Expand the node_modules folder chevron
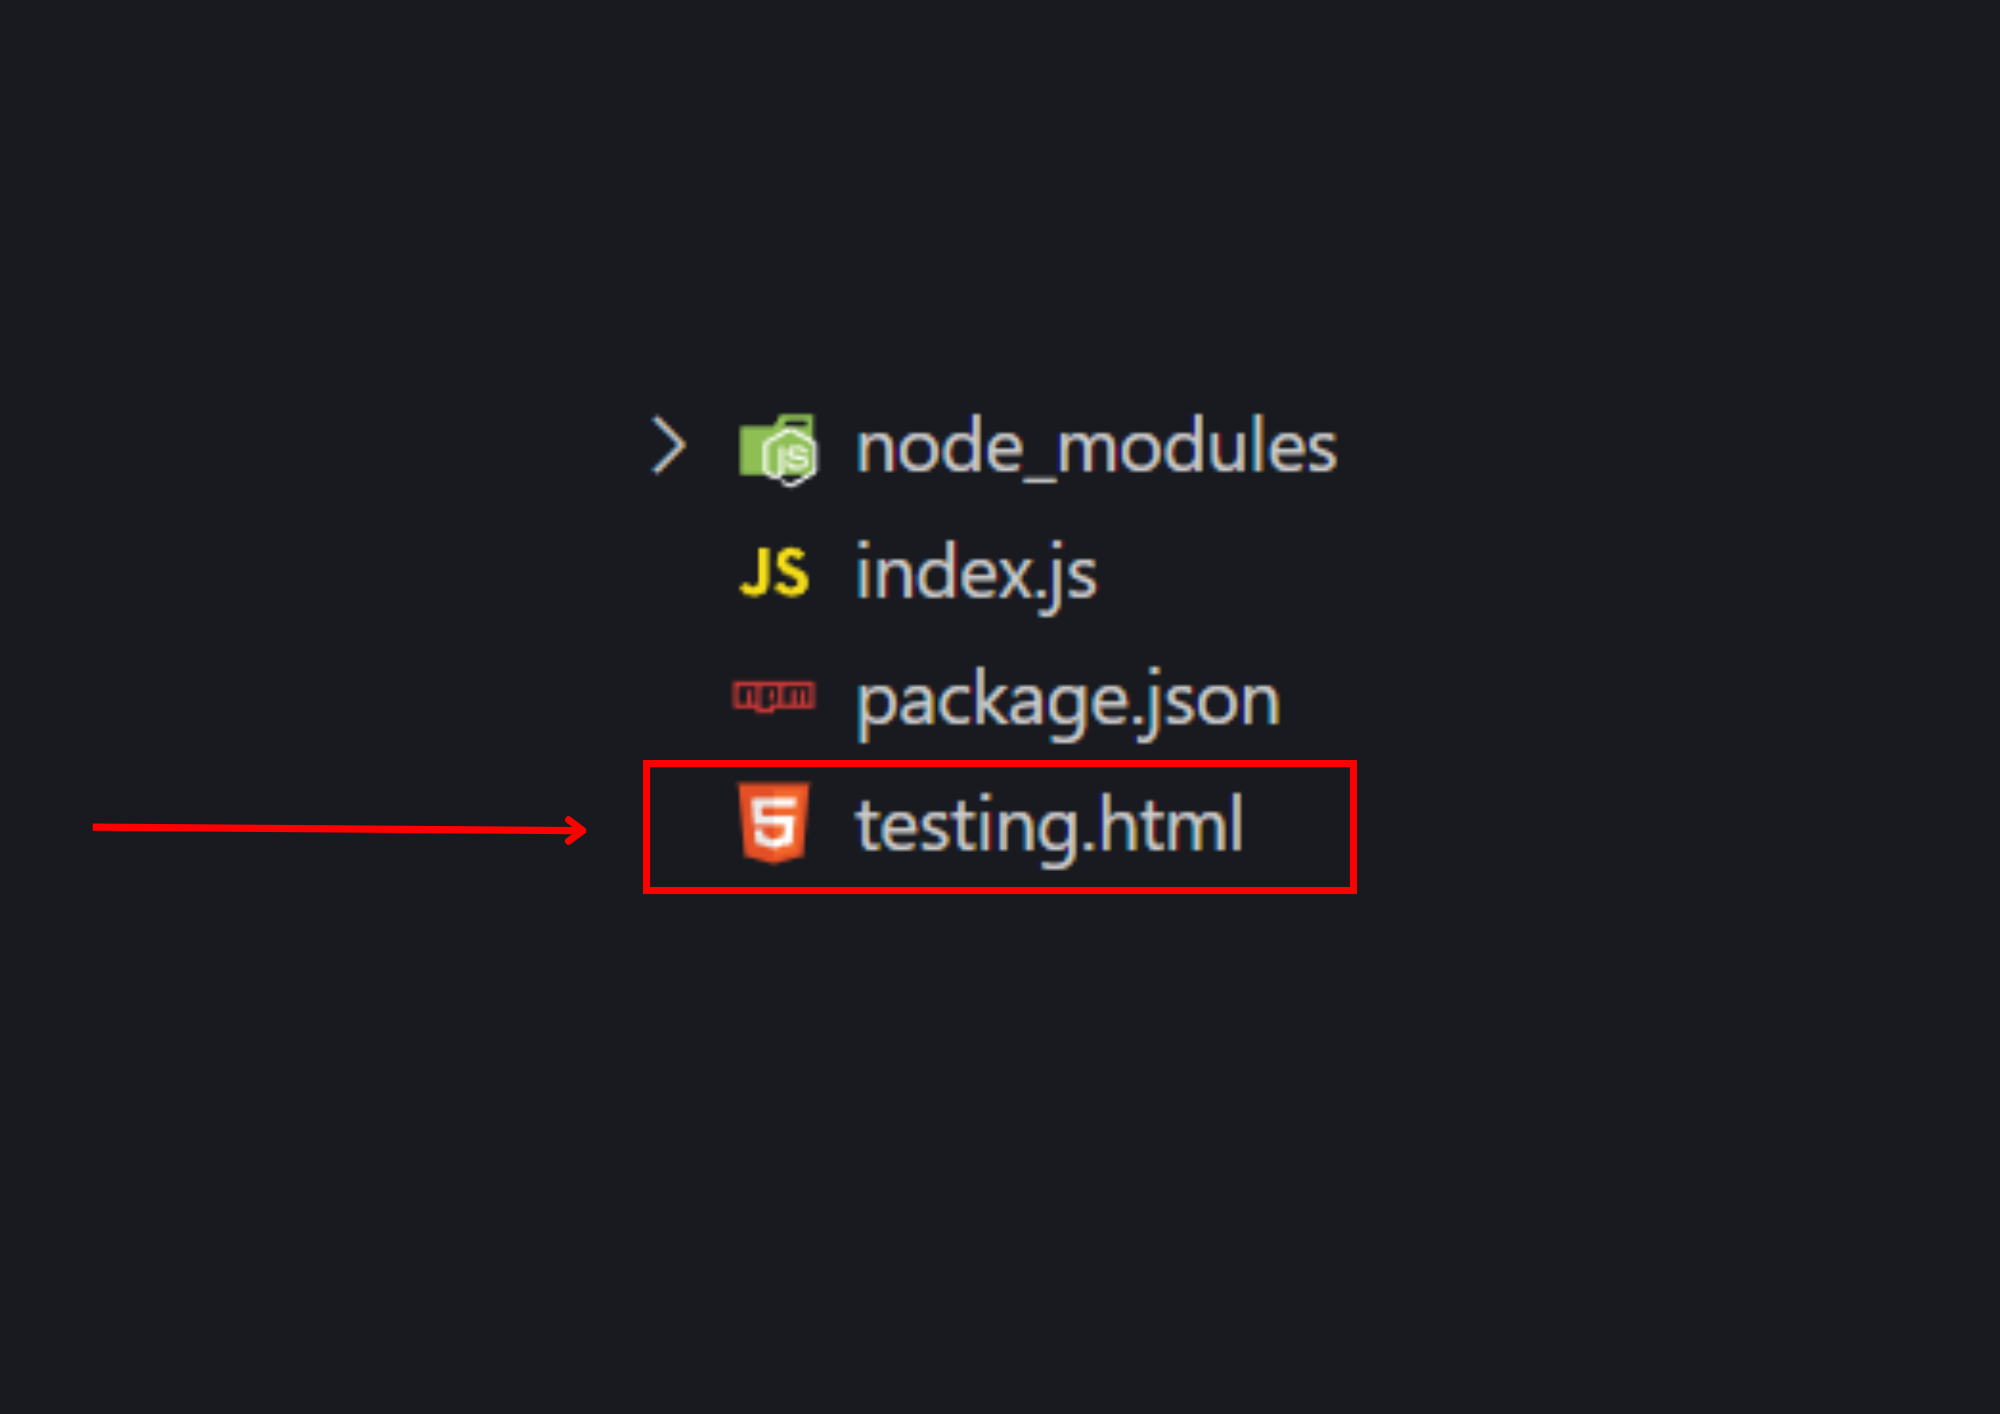Image resolution: width=2000 pixels, height=1414 pixels. [x=668, y=446]
